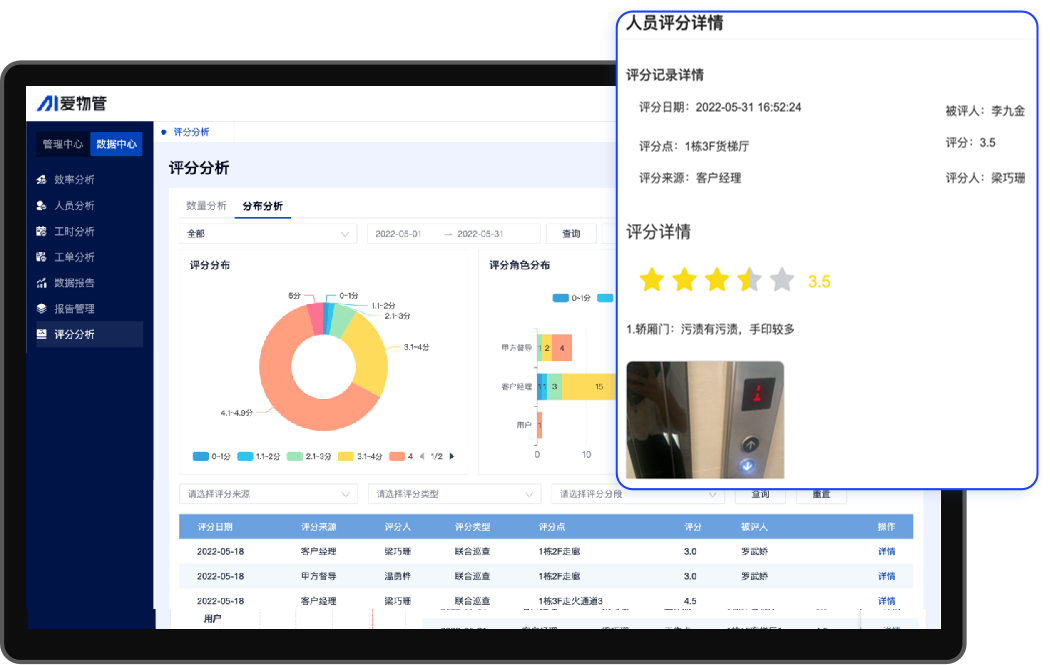Open the 请选择评分来源 dropdown
The image size is (1050, 665).
[268, 494]
